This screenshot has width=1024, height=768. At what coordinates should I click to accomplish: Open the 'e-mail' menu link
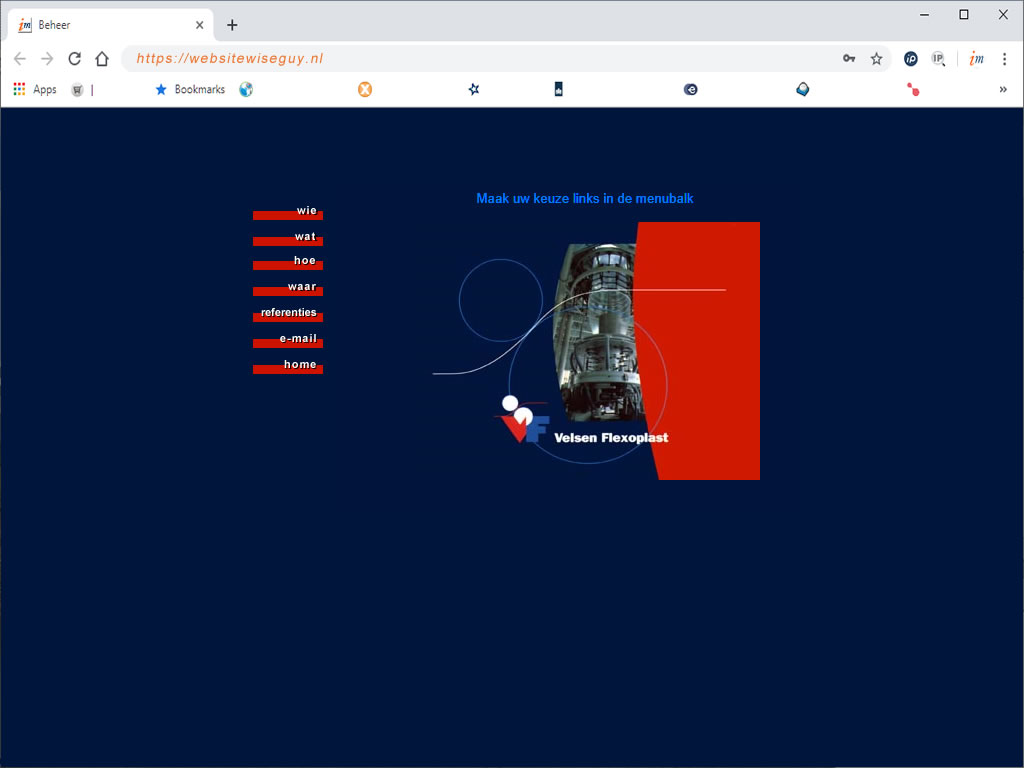point(288,340)
